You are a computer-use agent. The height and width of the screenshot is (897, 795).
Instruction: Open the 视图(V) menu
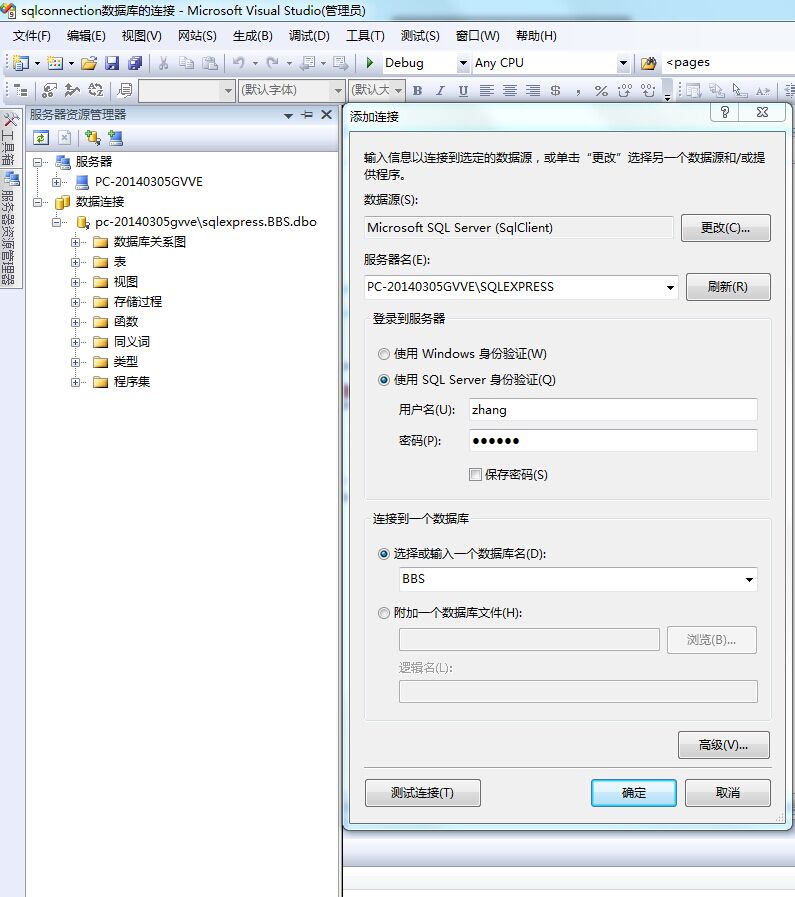coord(141,36)
